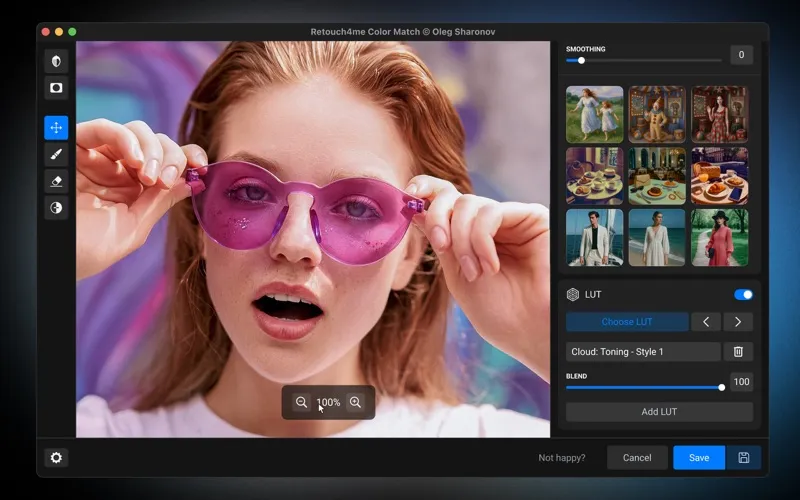Open settings with the gear icon

pyautogui.click(x=56, y=457)
